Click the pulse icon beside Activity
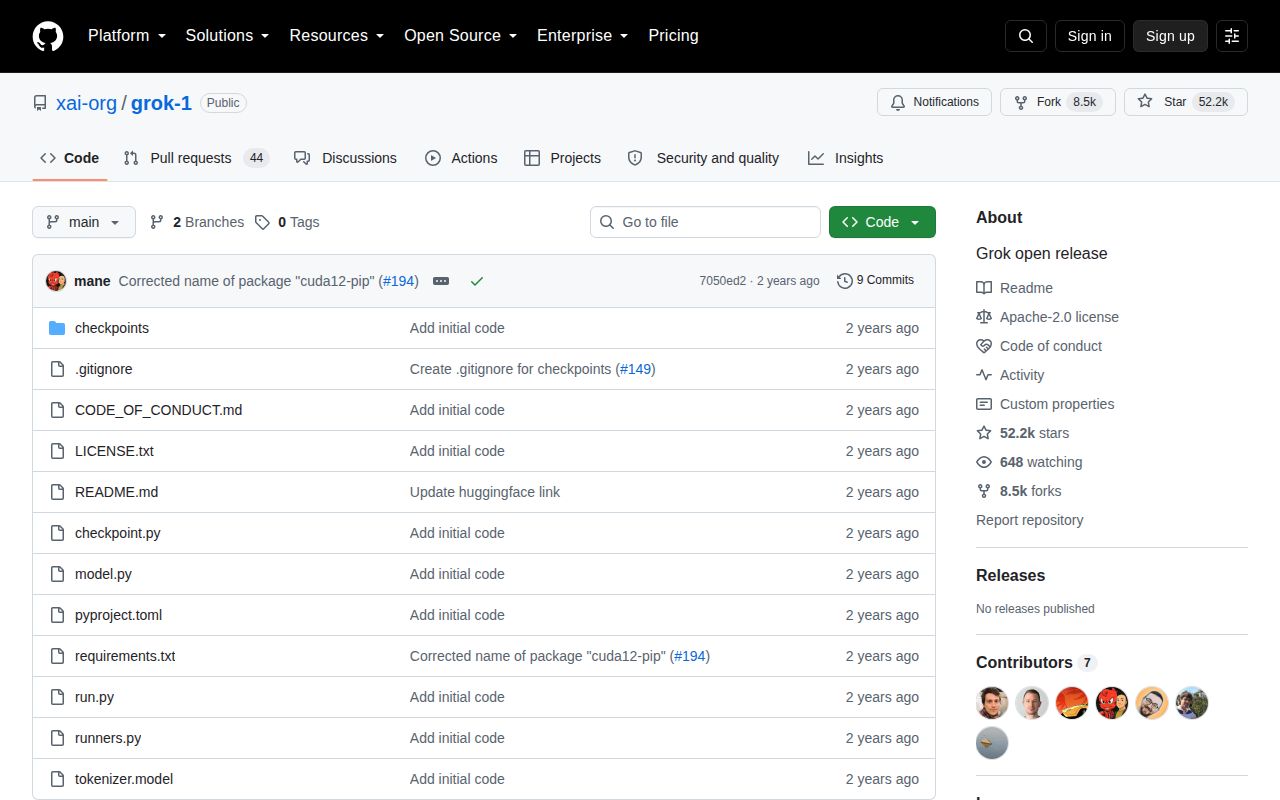1280x800 pixels. point(984,375)
